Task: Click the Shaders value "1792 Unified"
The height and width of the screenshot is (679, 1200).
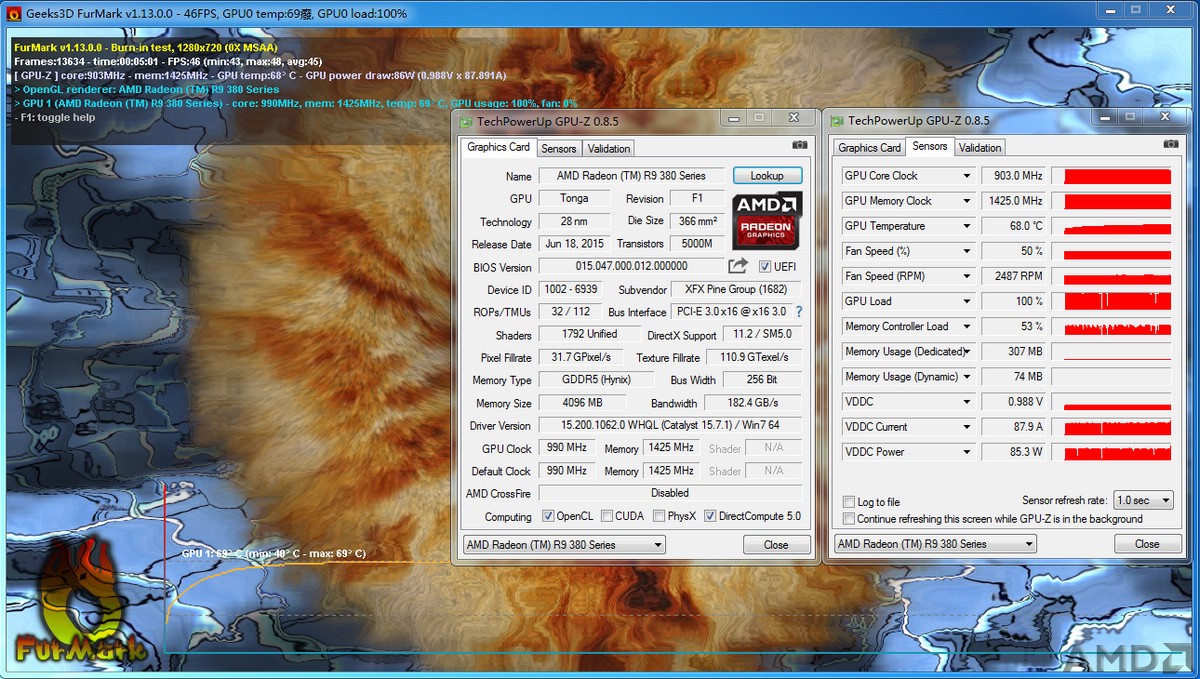Action: coord(589,335)
